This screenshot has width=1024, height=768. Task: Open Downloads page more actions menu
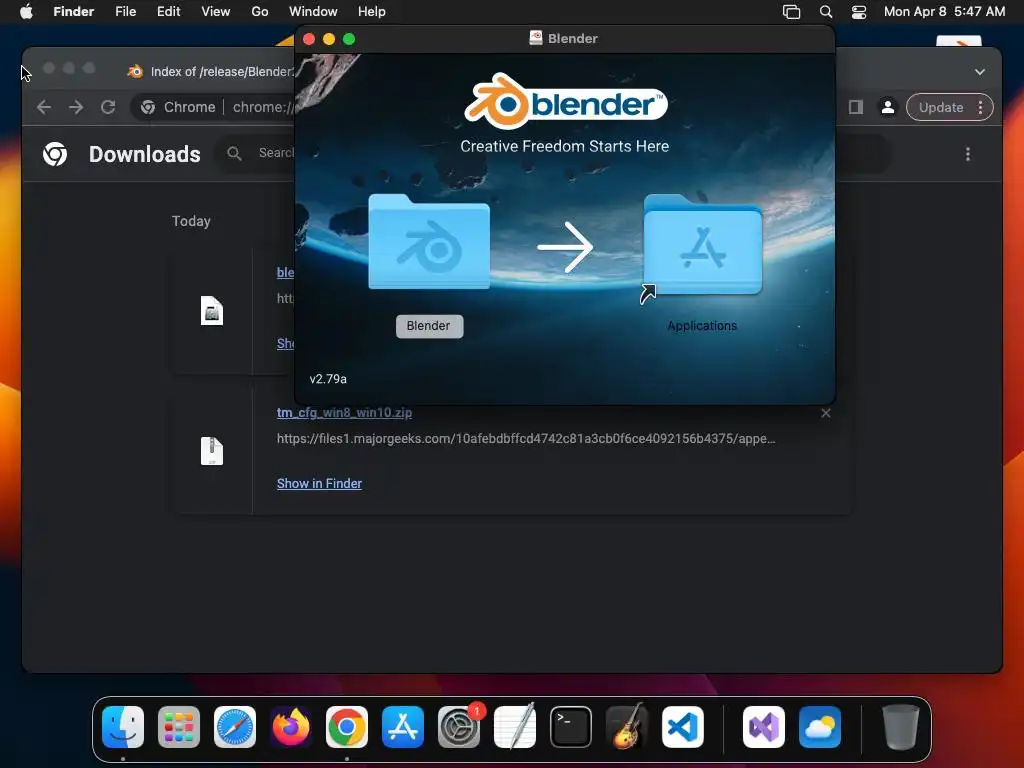click(x=968, y=154)
